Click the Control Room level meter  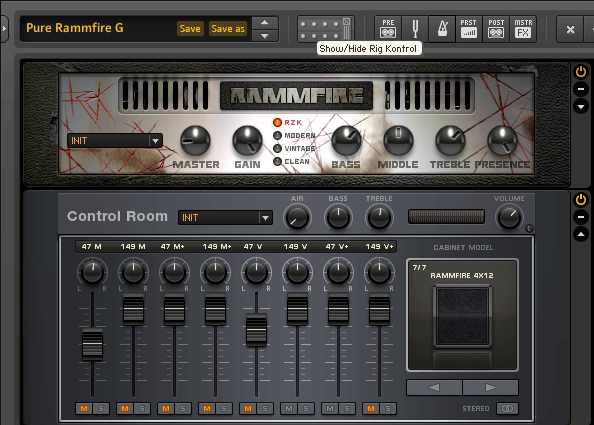tap(446, 217)
